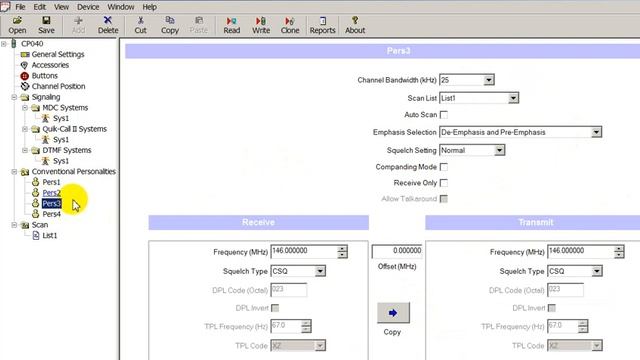Select Pers4 personality
The image size is (640, 360).
(51, 214)
